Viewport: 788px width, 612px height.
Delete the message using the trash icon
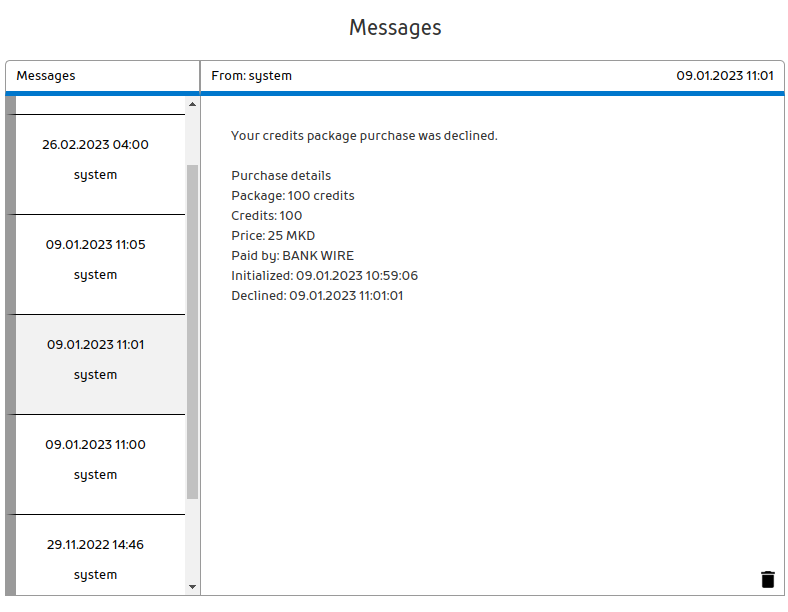767,579
